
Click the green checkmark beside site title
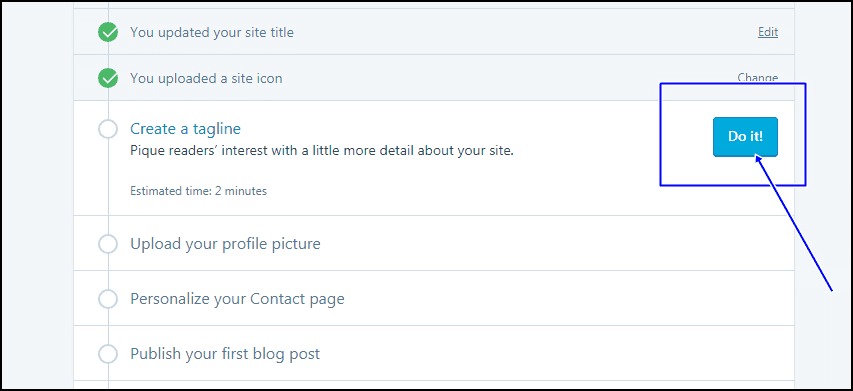[x=108, y=33]
